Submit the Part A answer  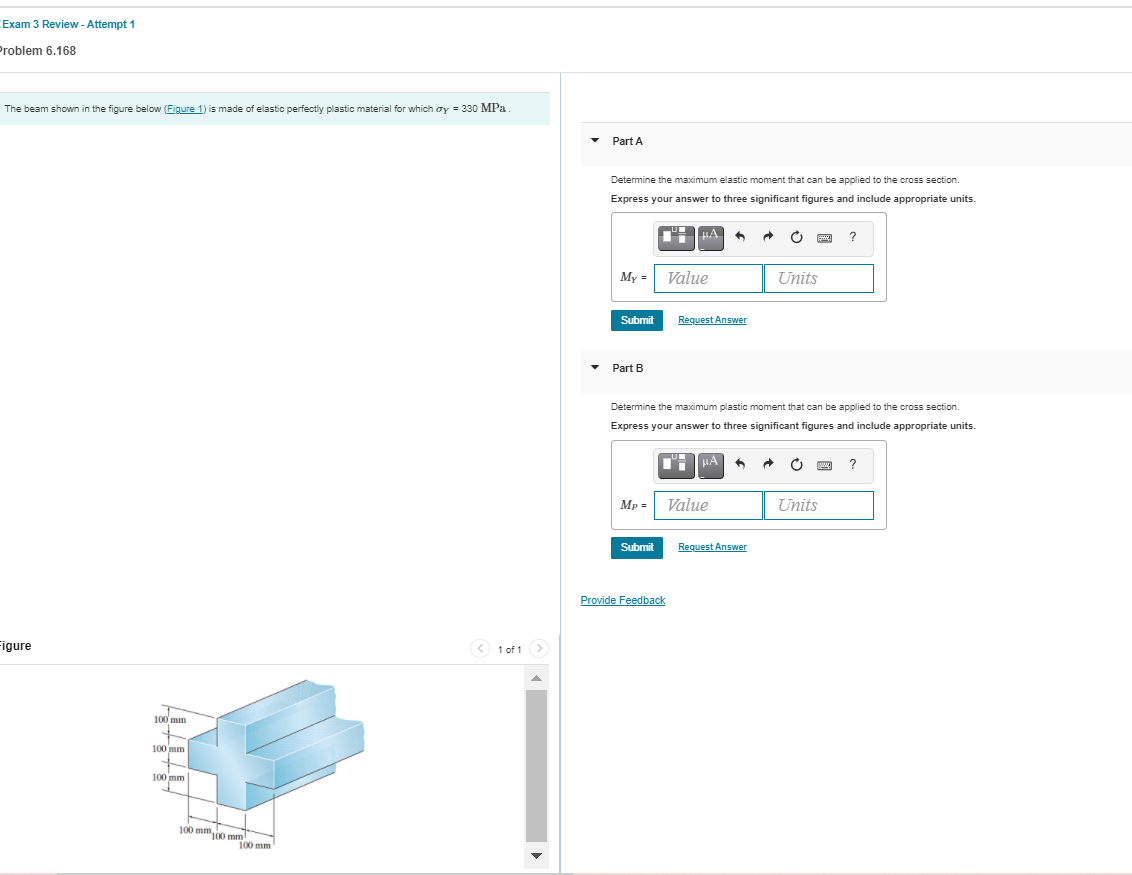[637, 321]
